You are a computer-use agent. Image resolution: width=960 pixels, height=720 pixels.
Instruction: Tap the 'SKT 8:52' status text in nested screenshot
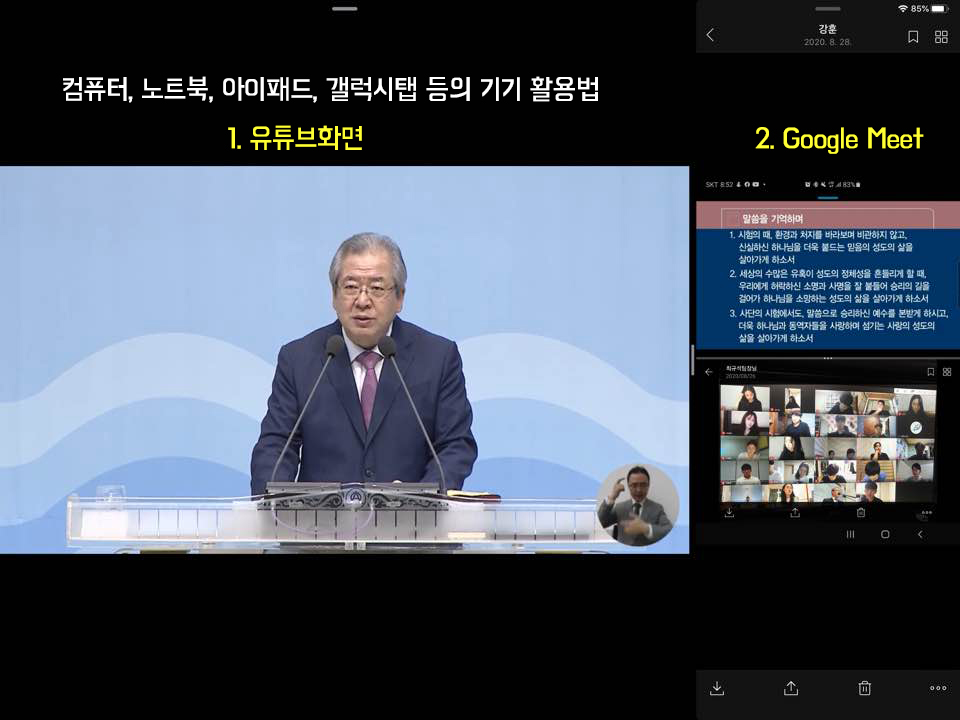coord(719,184)
